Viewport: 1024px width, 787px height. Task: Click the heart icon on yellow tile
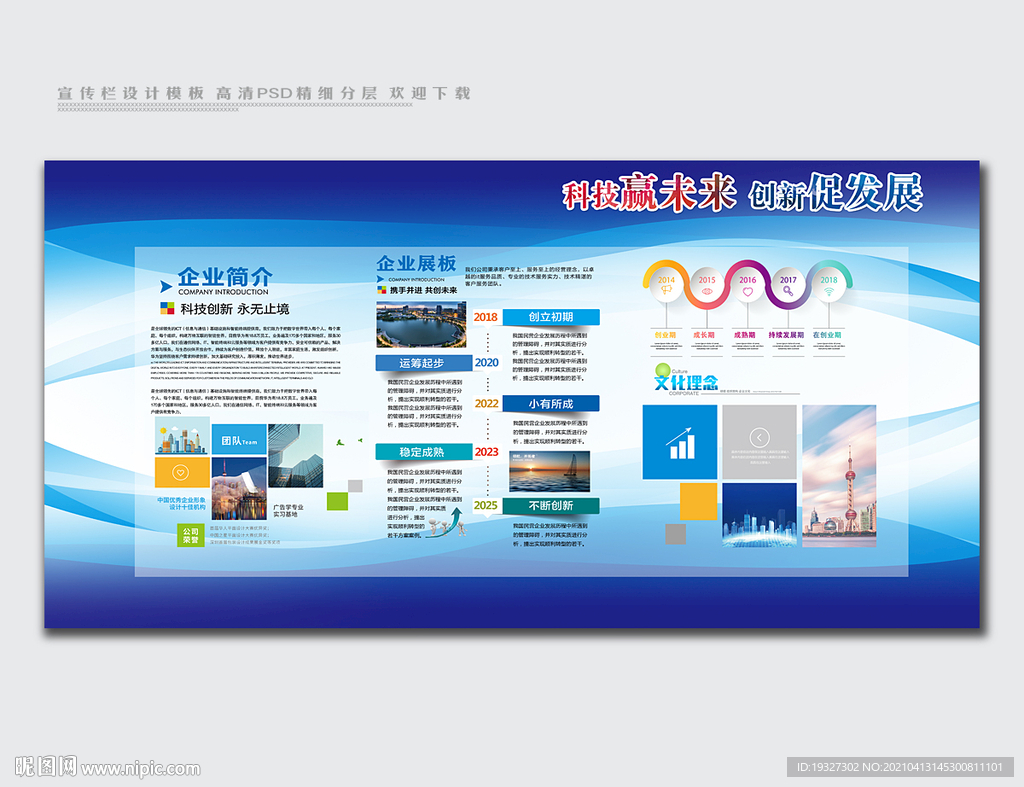click(x=181, y=472)
